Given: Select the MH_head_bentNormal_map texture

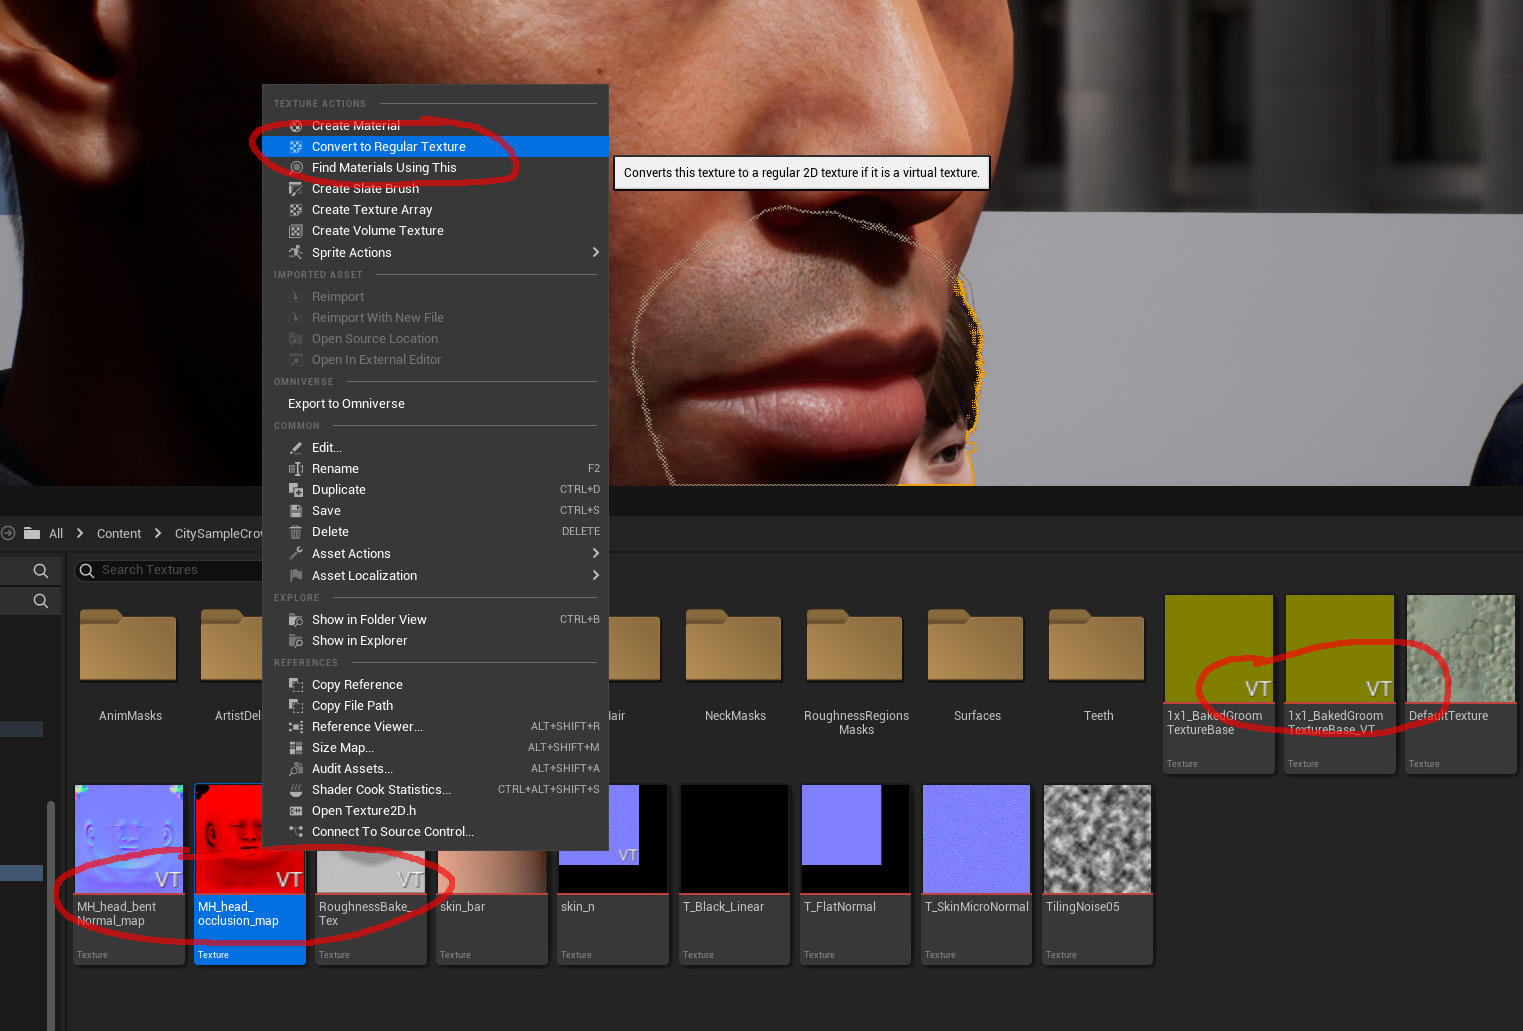Looking at the screenshot, I should (129, 875).
